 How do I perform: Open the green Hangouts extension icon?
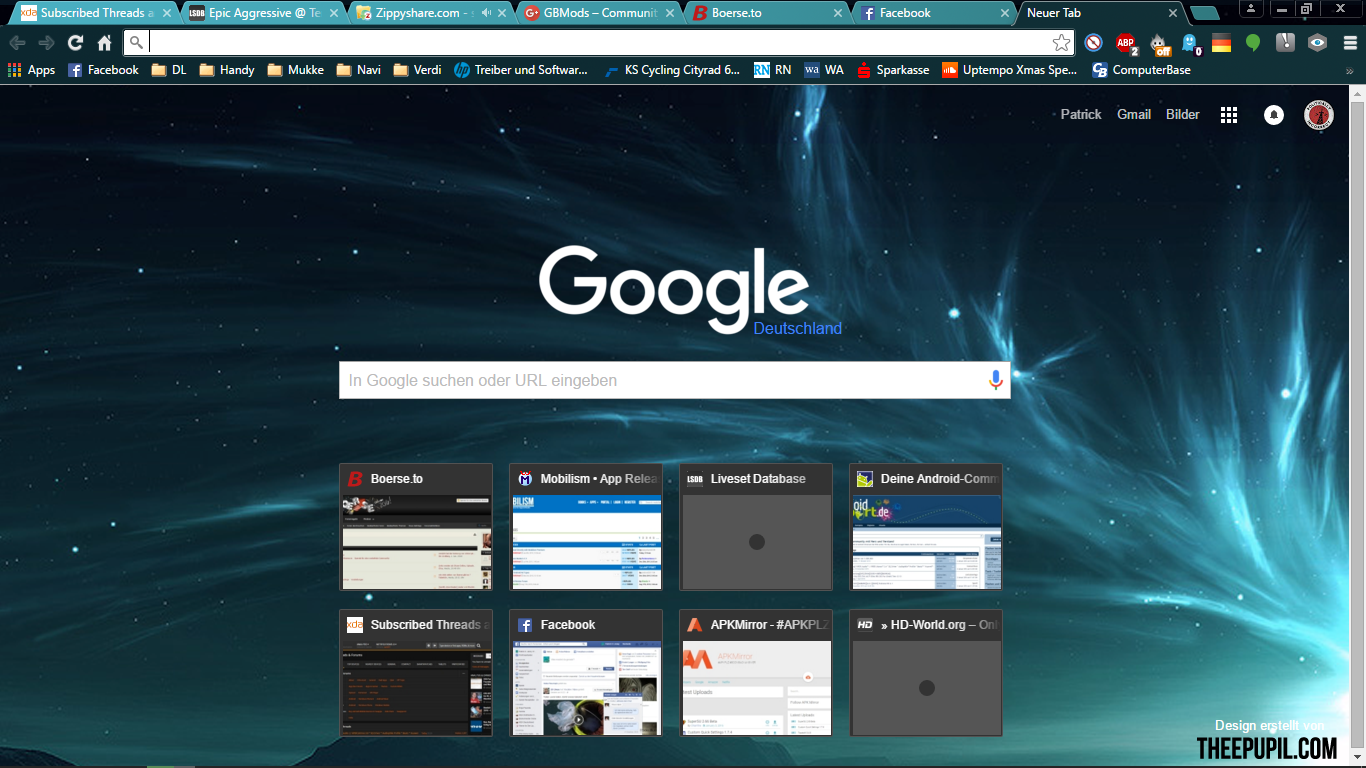pos(1253,43)
